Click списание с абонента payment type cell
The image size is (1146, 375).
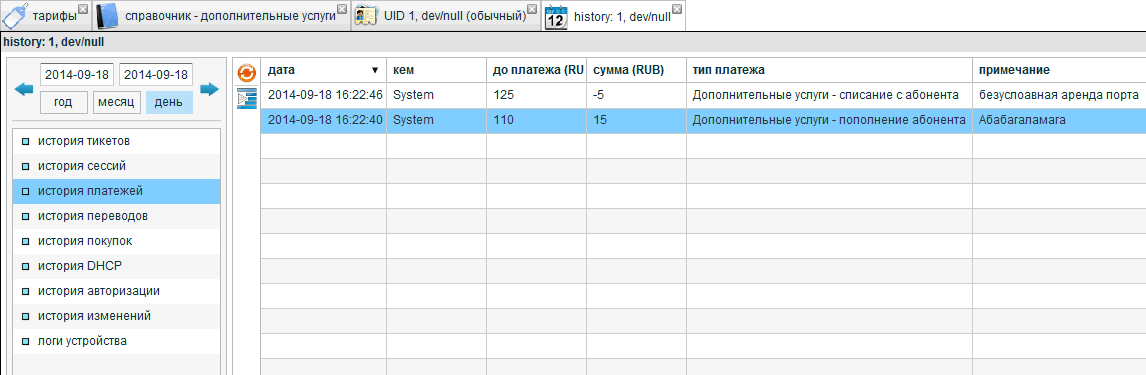829,95
